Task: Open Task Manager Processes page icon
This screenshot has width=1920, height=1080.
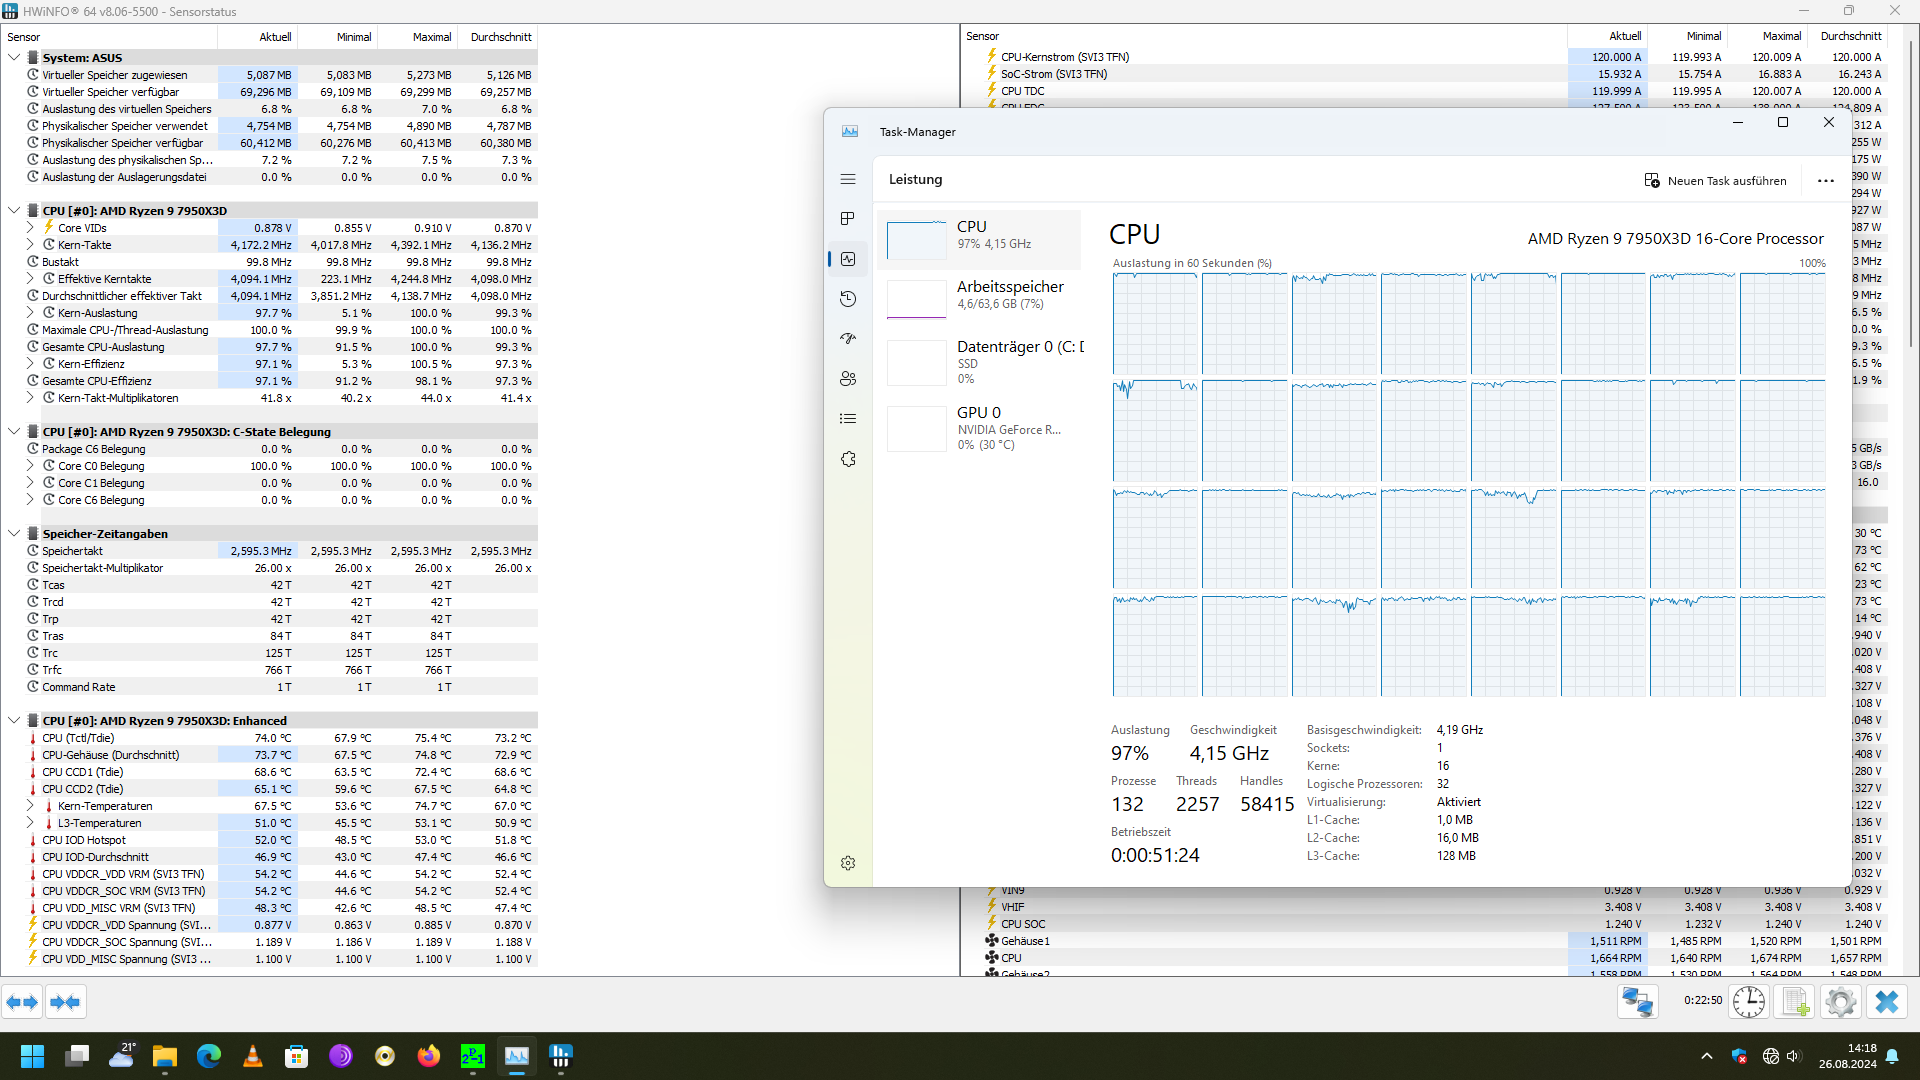Action: click(848, 219)
